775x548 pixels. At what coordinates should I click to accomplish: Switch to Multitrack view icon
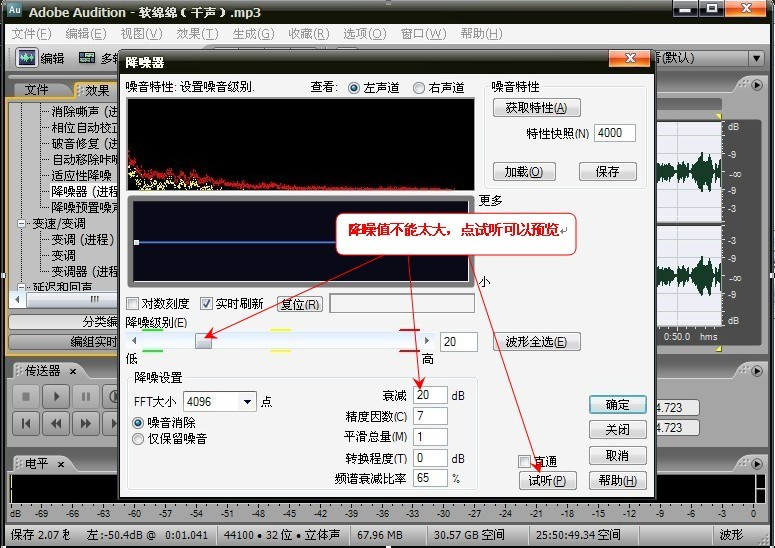click(87, 58)
